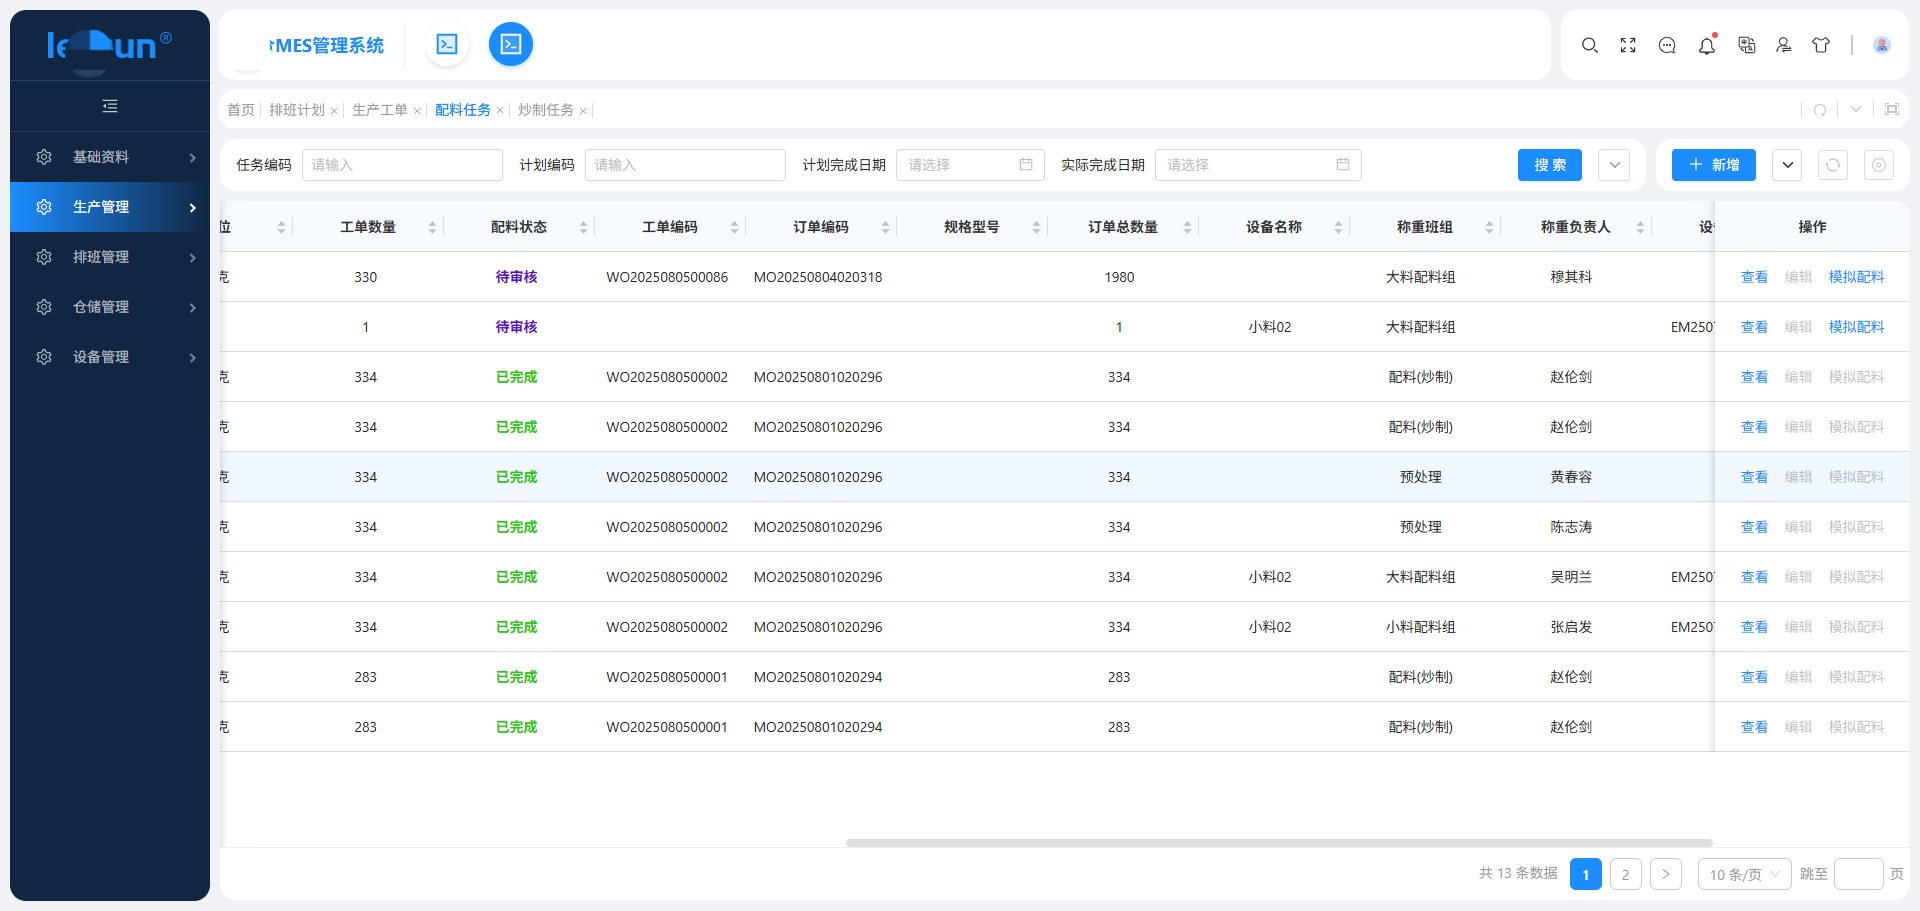The width and height of the screenshot is (1920, 911).
Task: Collapse the sidebar with the hamburger icon
Action: click(110, 106)
